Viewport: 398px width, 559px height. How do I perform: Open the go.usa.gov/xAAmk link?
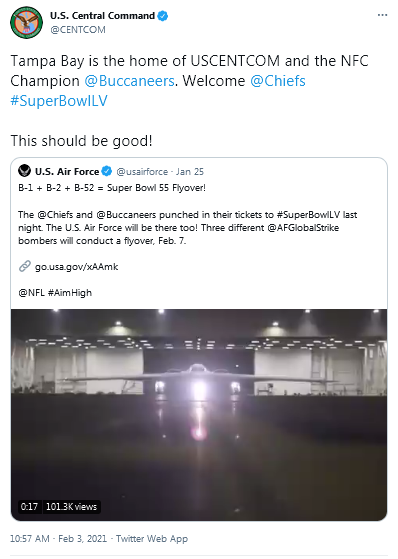[x=76, y=267]
